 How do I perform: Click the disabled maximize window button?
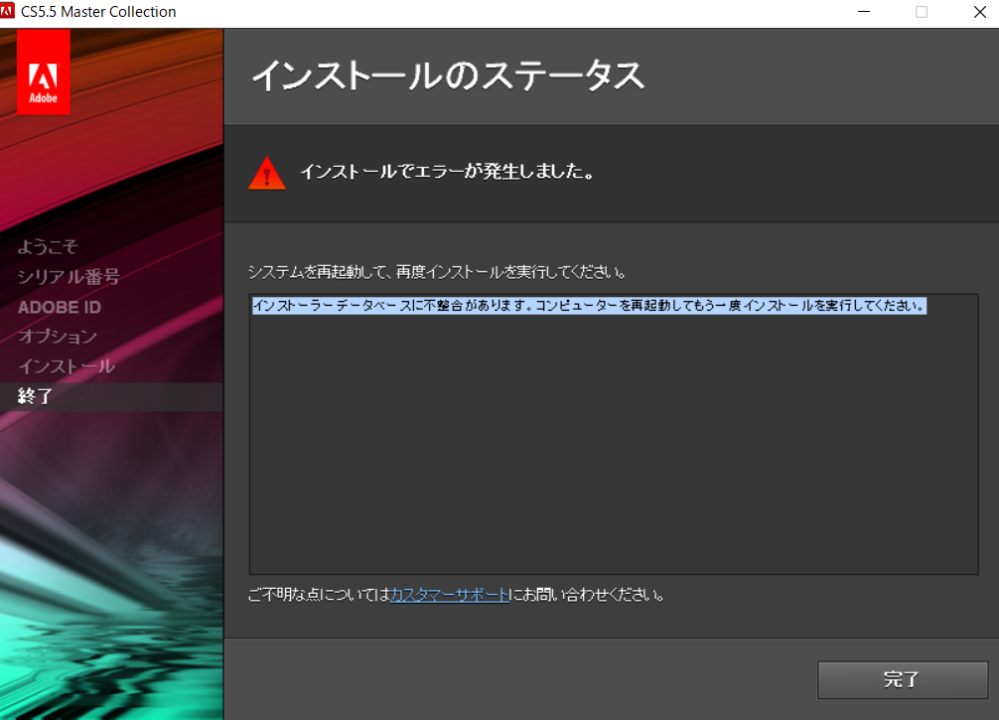921,12
